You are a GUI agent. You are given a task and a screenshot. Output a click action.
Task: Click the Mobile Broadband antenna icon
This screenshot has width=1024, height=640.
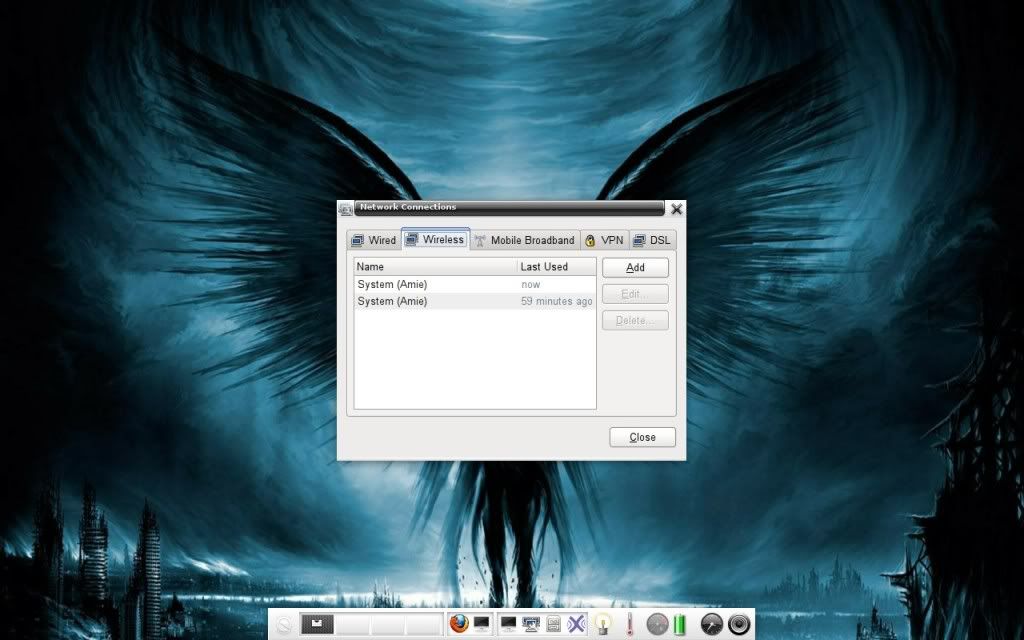click(x=480, y=240)
